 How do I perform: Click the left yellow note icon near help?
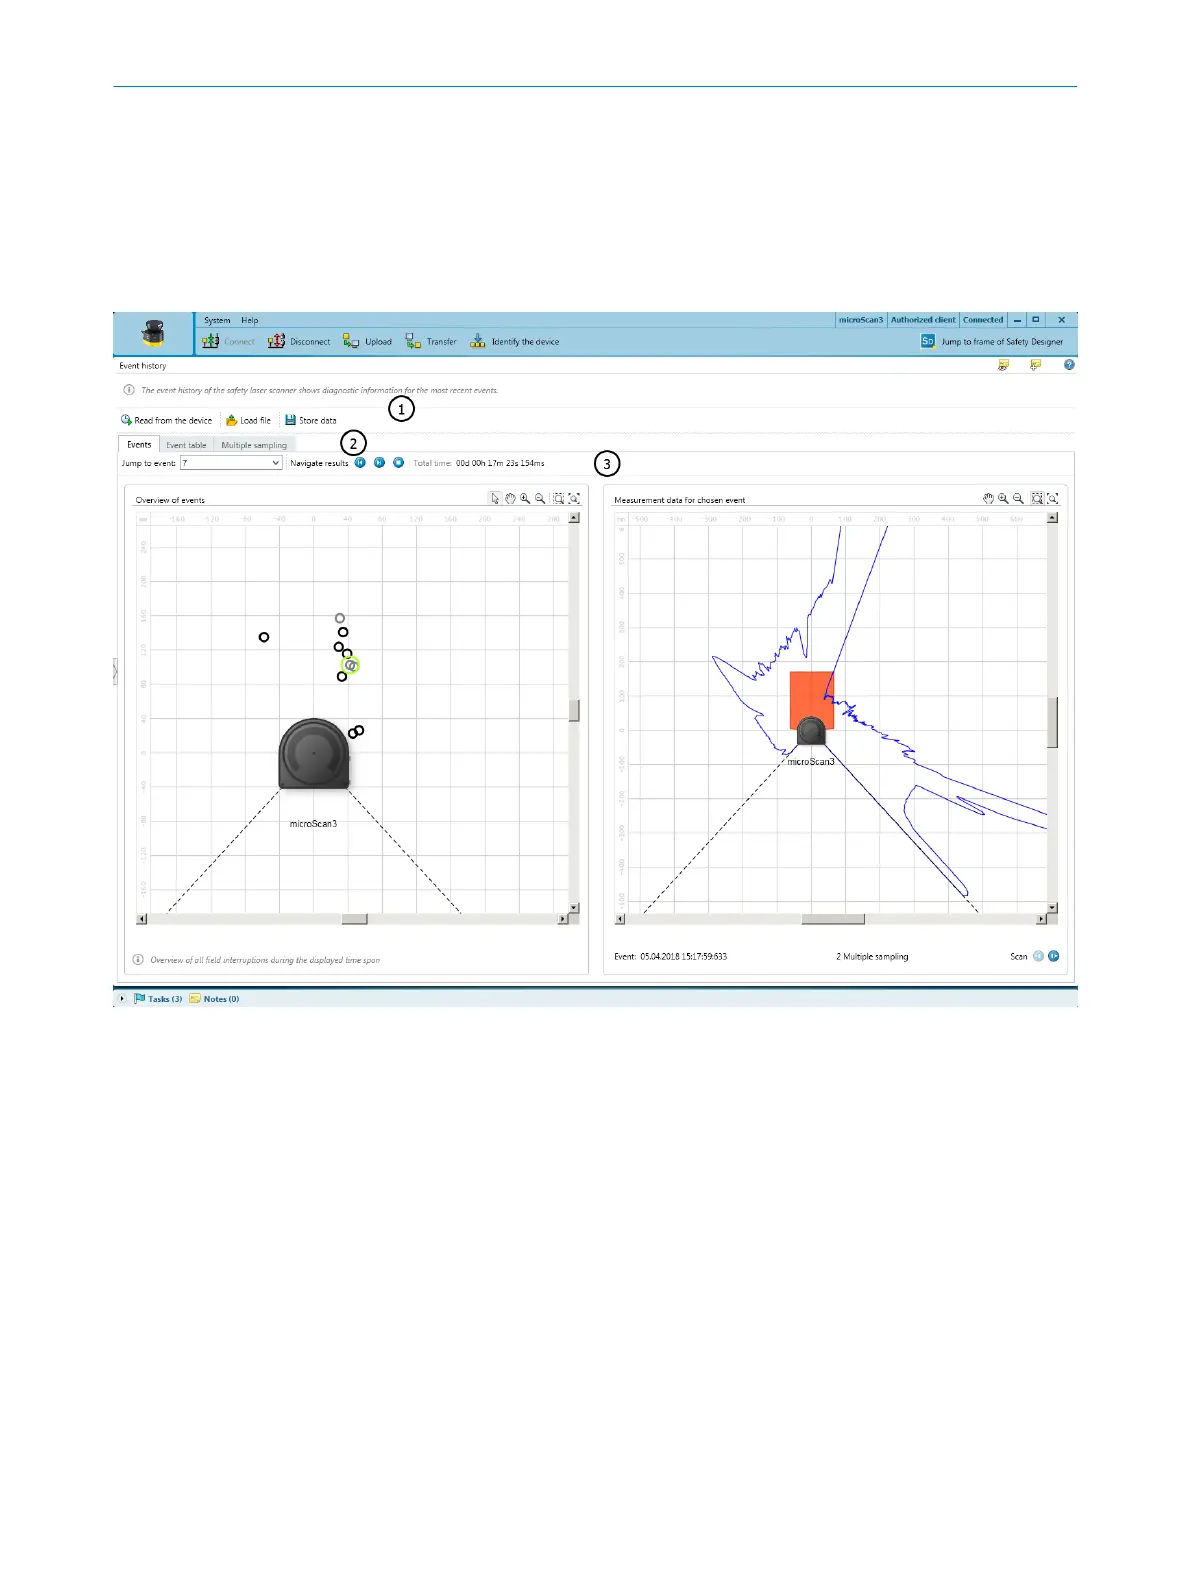(x=1003, y=365)
